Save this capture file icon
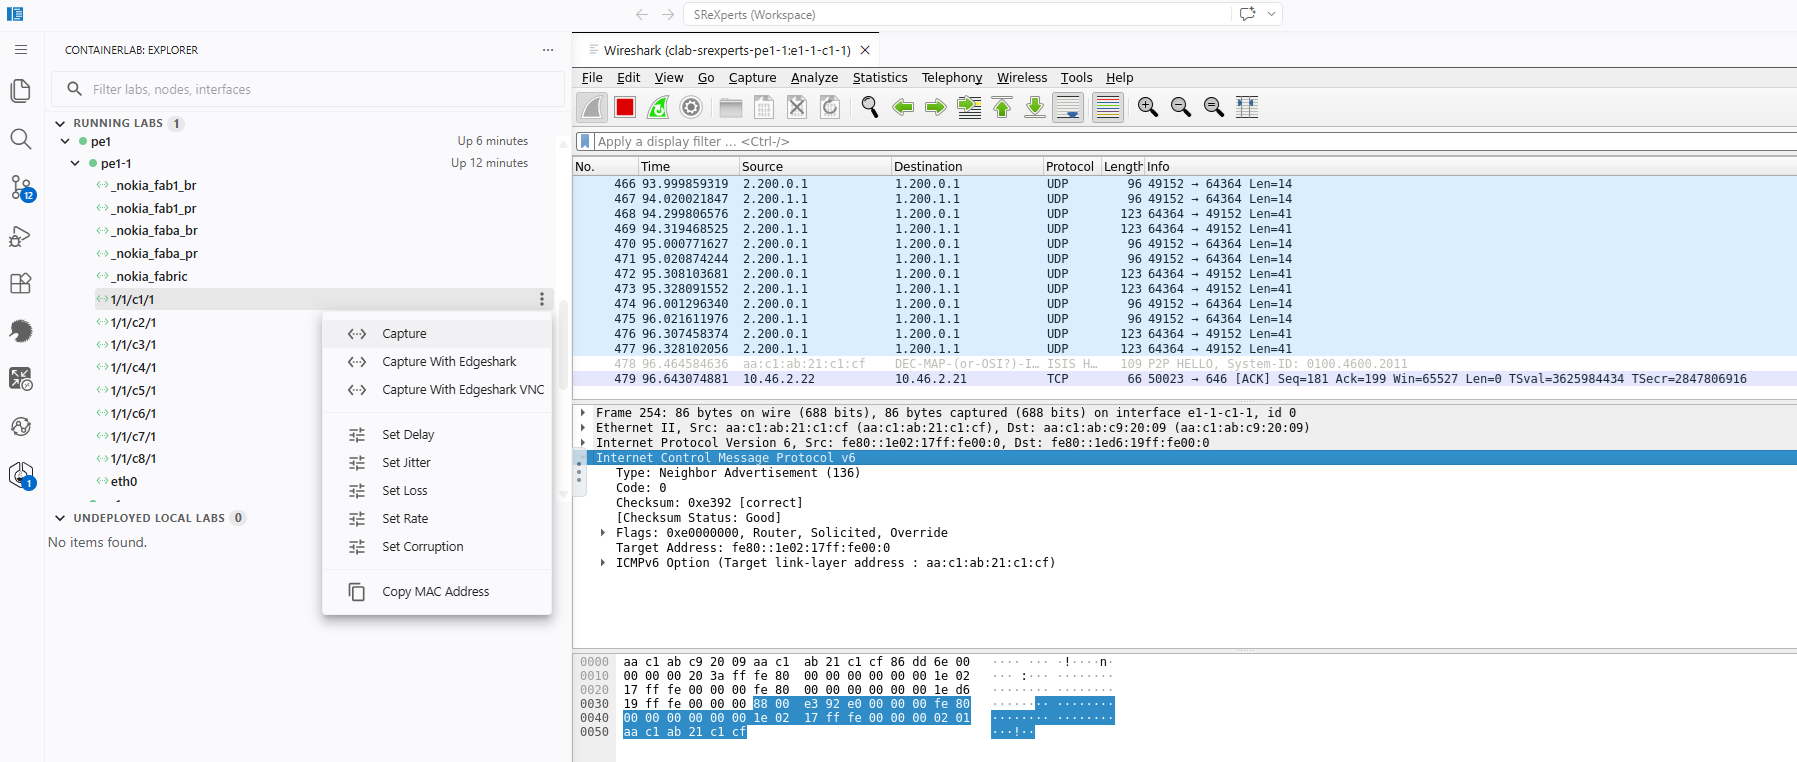 pos(764,107)
